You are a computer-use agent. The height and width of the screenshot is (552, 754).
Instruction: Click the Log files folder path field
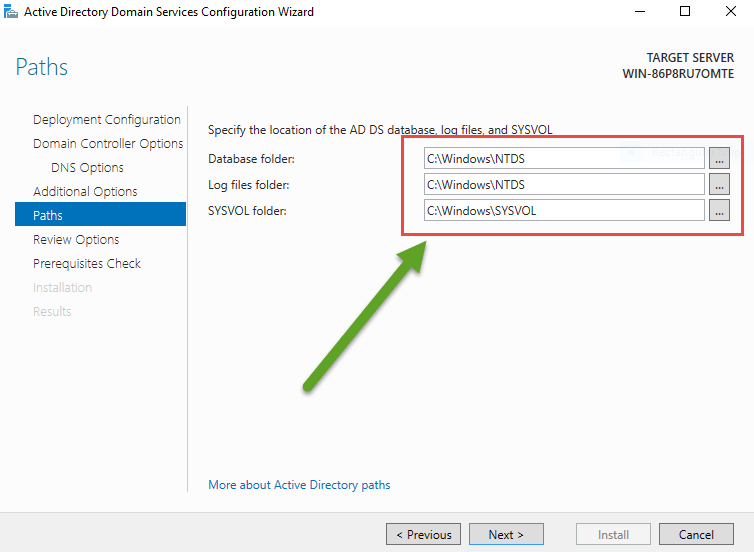[x=564, y=184]
